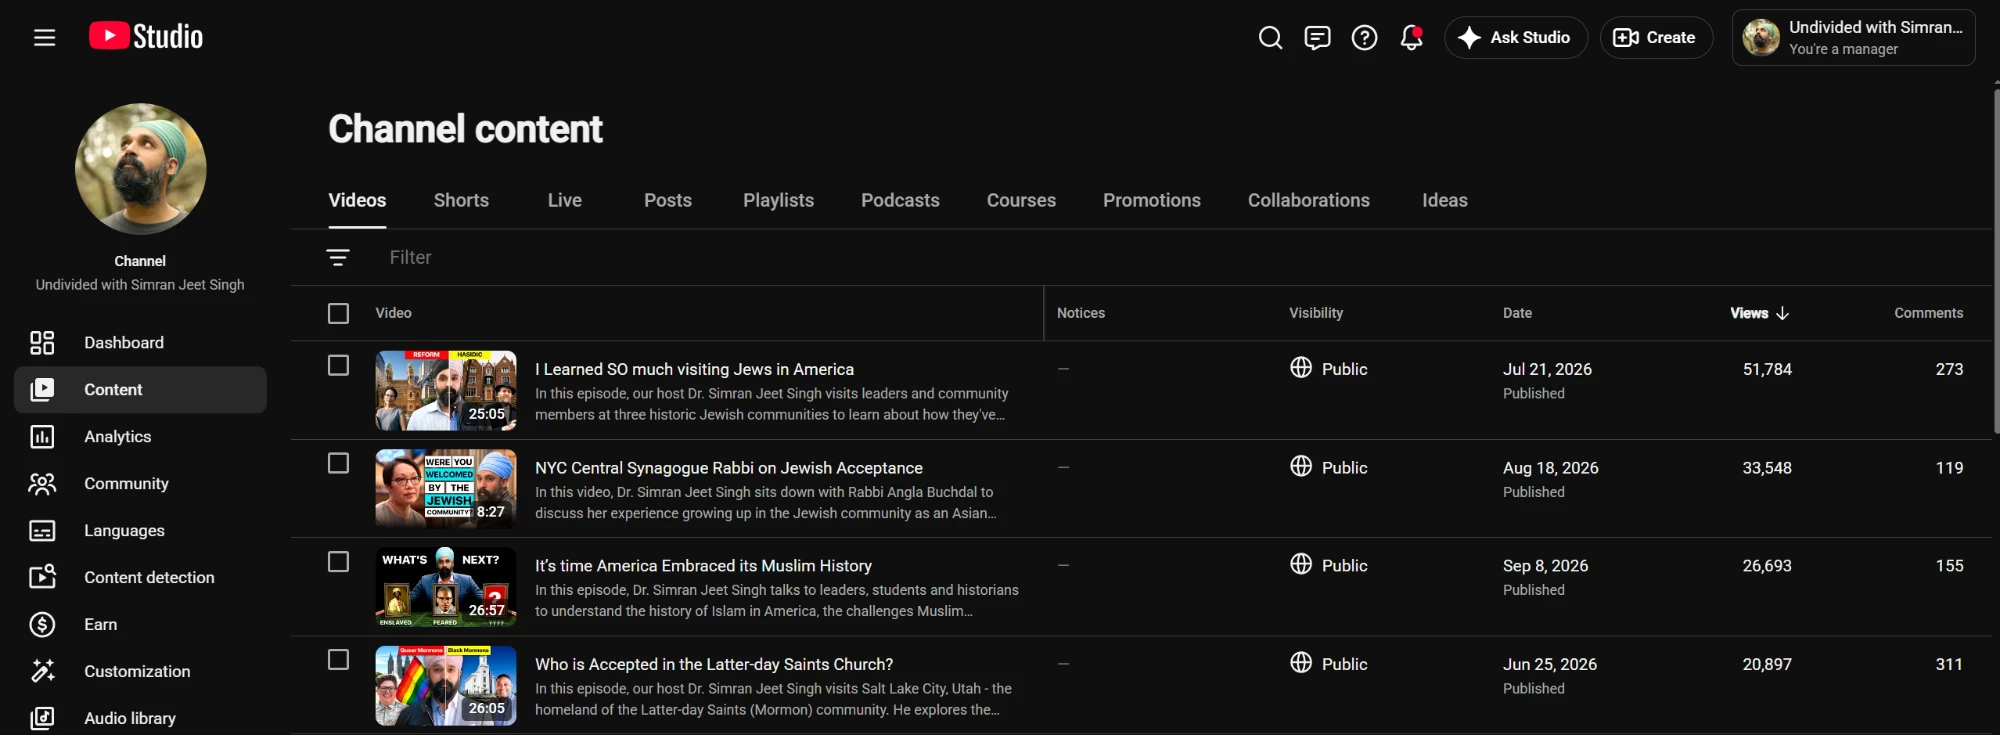The width and height of the screenshot is (2000, 735).
Task: Open Languages in the sidebar
Action: [140, 531]
